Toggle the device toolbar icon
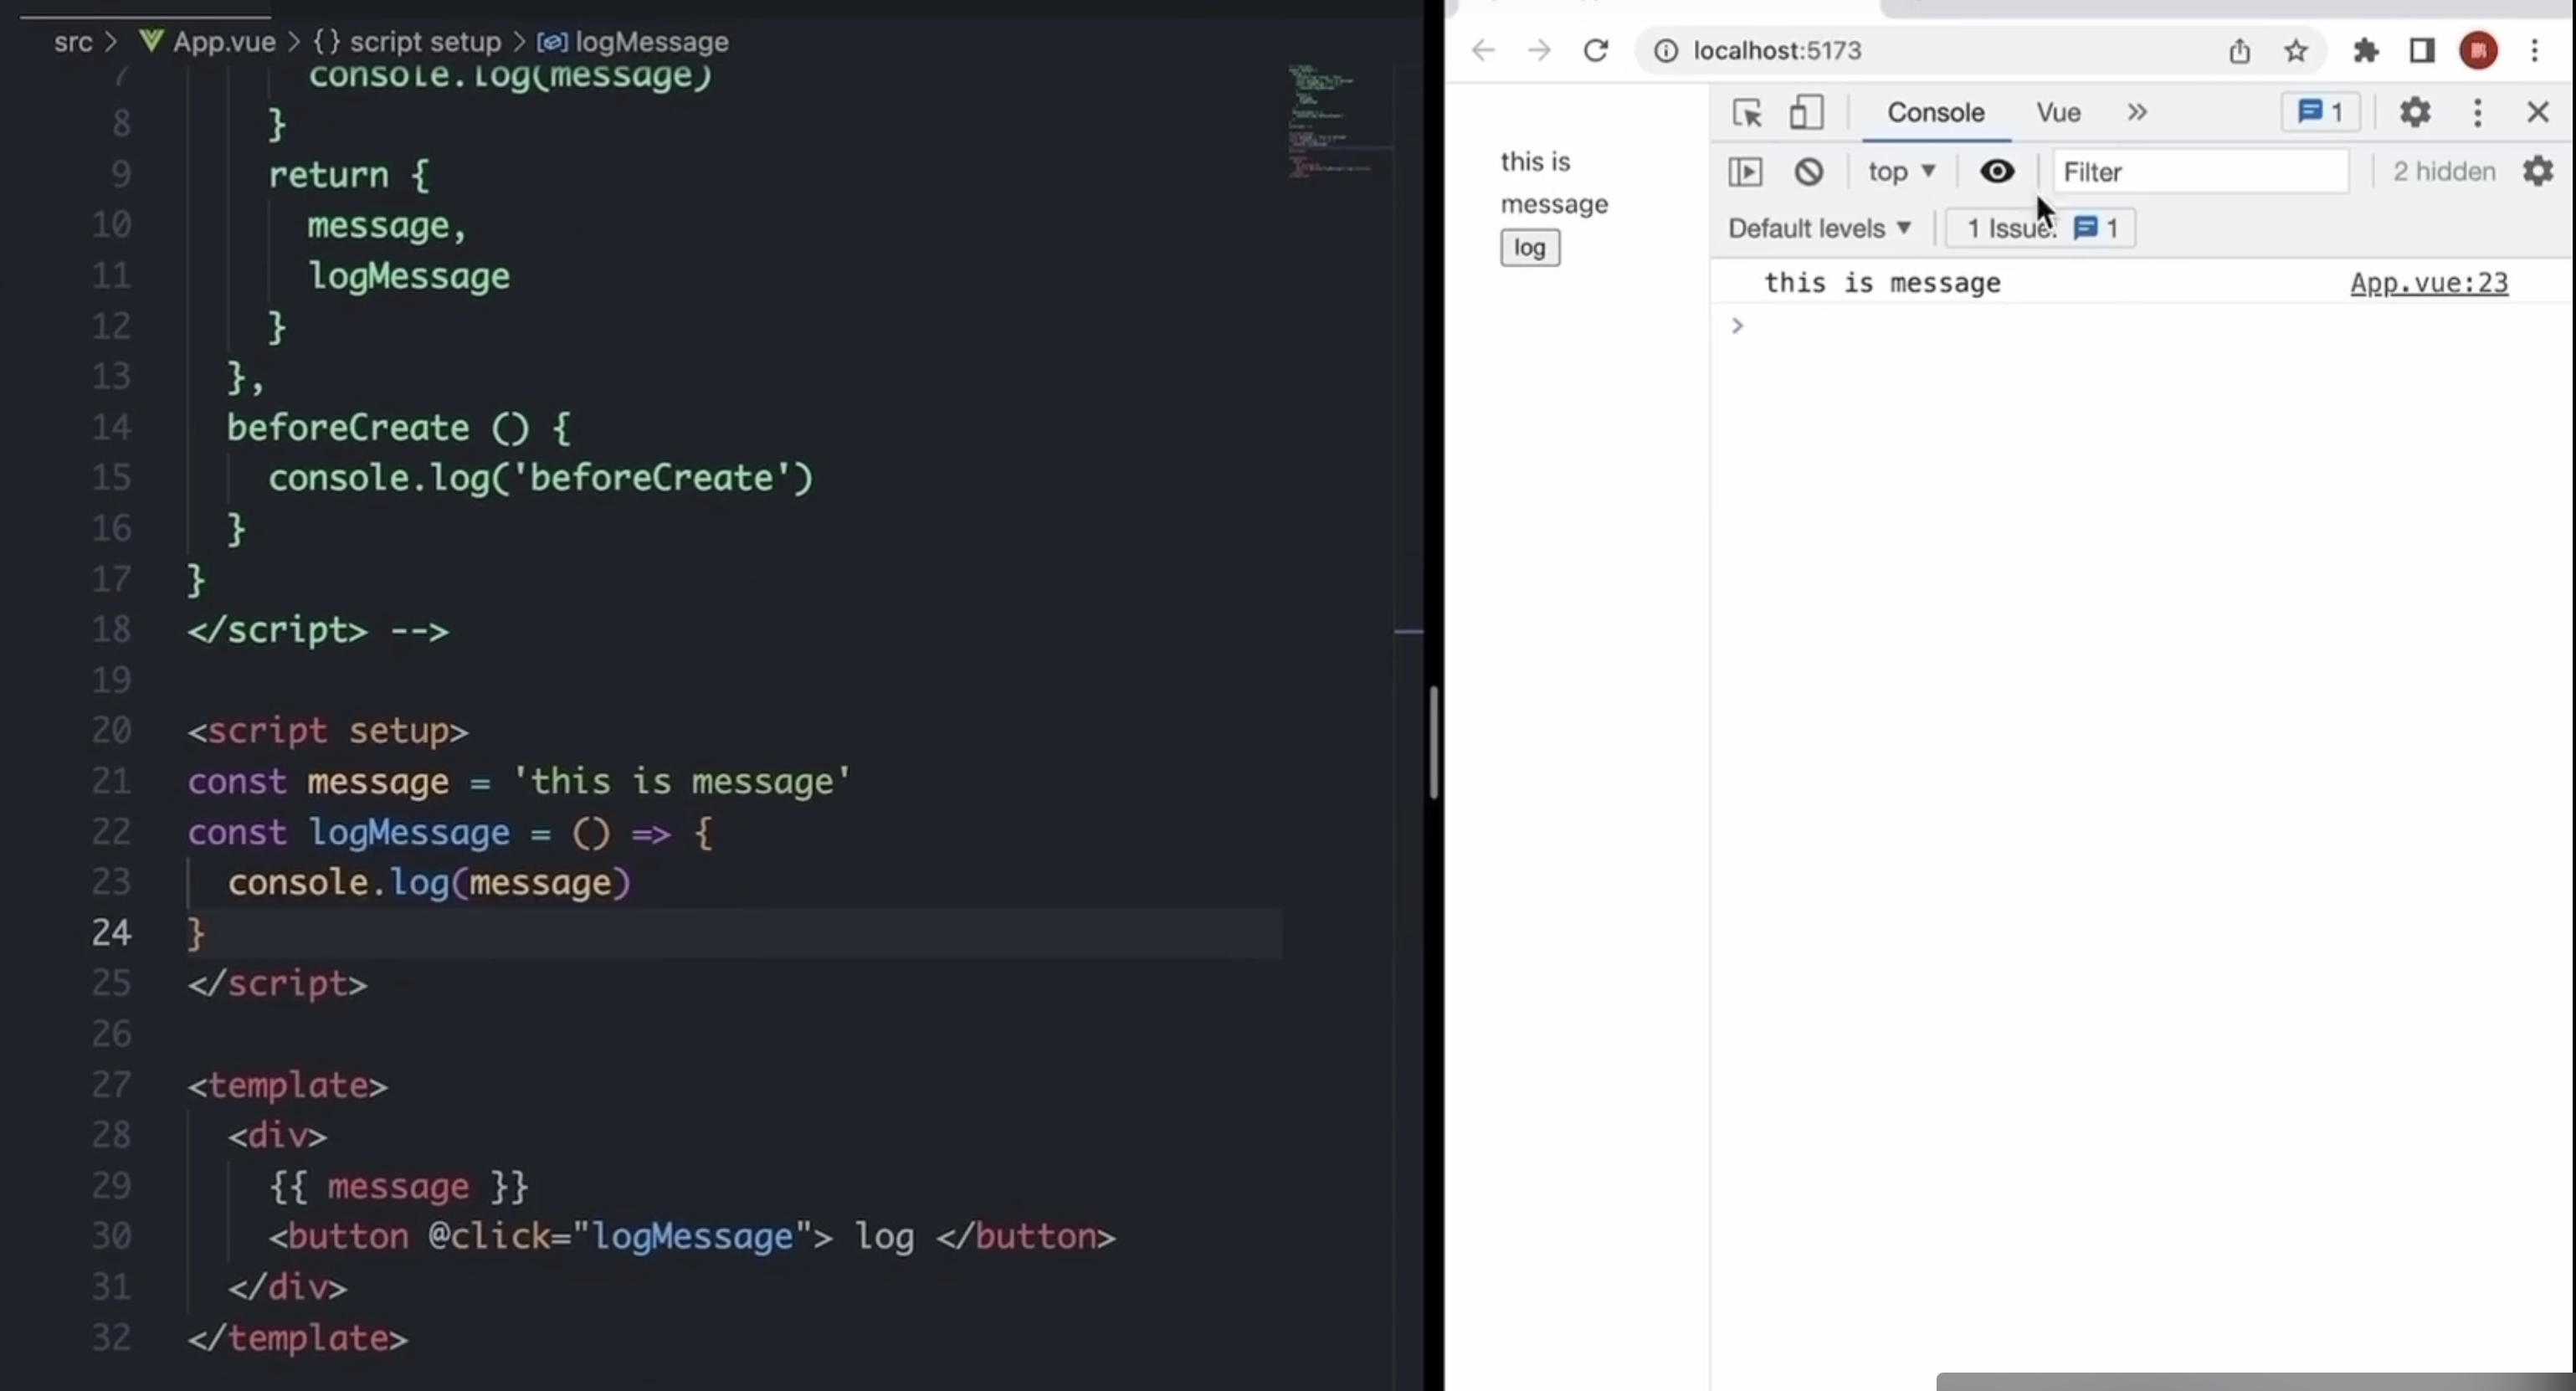The height and width of the screenshot is (1391, 2576). (1806, 112)
